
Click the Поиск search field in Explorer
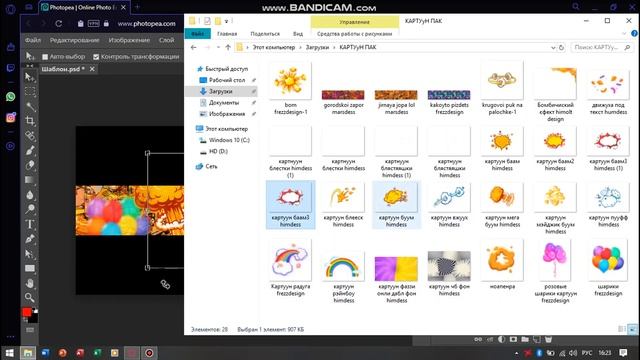(602, 47)
